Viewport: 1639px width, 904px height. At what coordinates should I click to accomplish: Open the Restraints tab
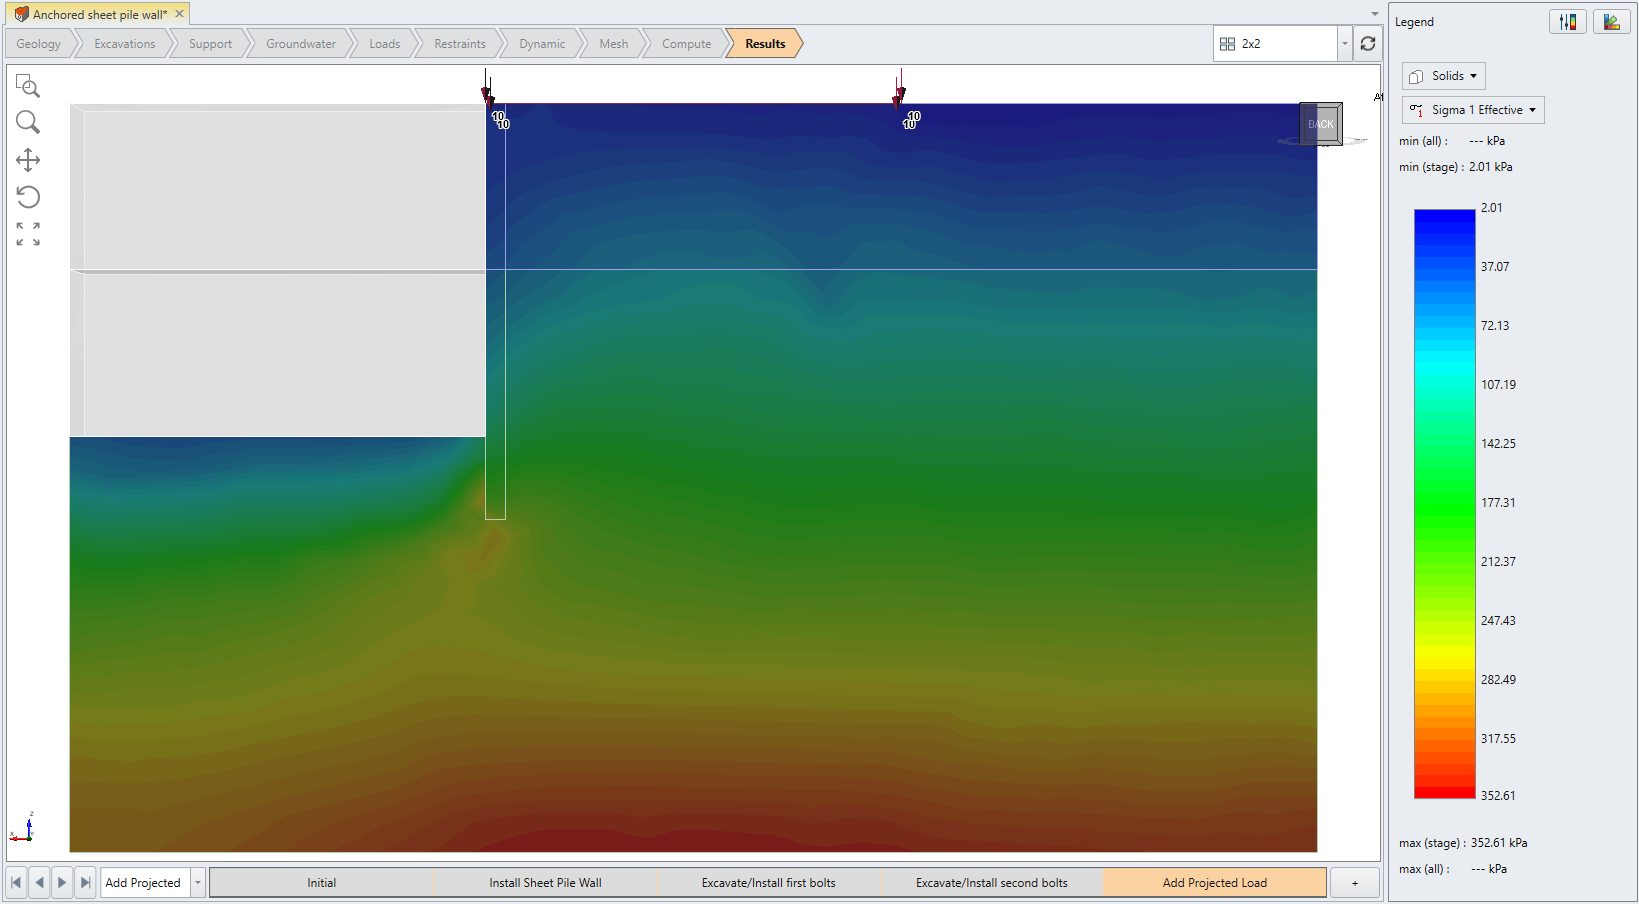coord(460,44)
